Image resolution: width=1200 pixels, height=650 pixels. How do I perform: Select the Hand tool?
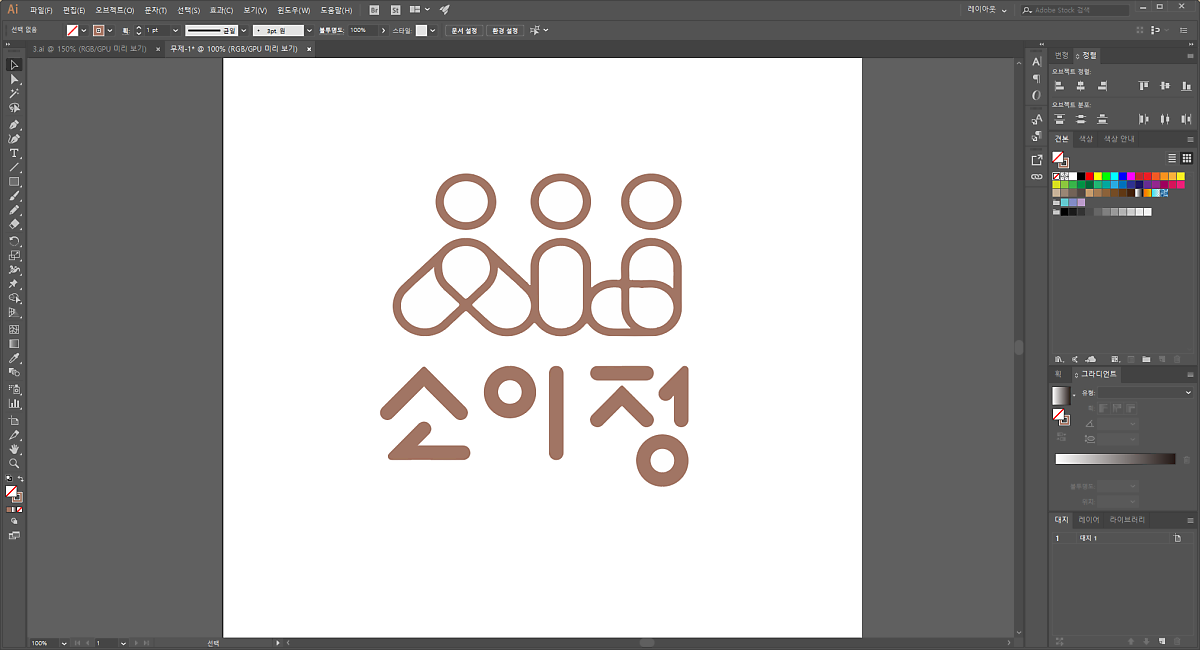14,449
